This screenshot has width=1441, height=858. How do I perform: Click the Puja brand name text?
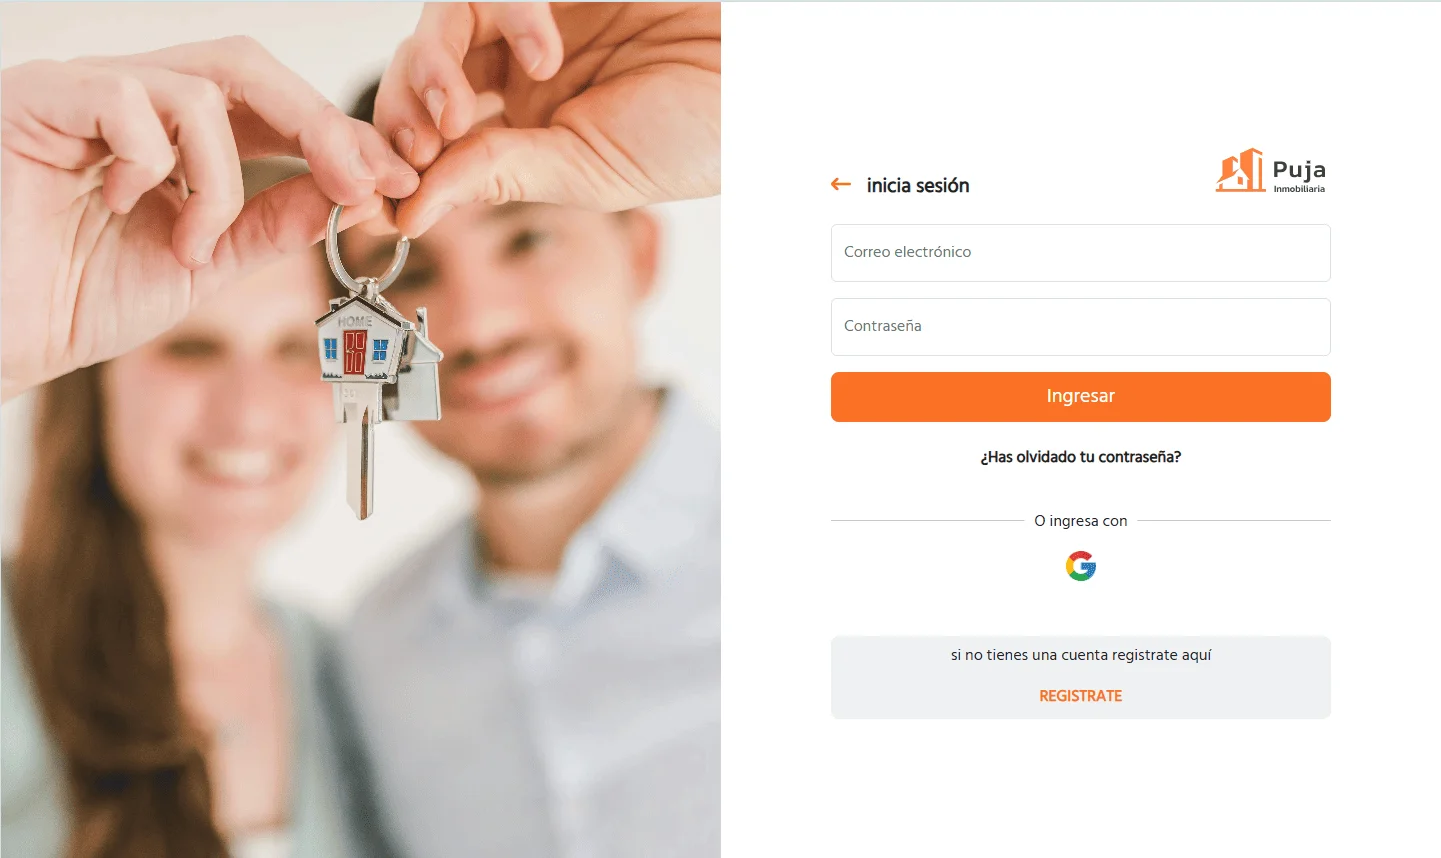coord(1299,169)
